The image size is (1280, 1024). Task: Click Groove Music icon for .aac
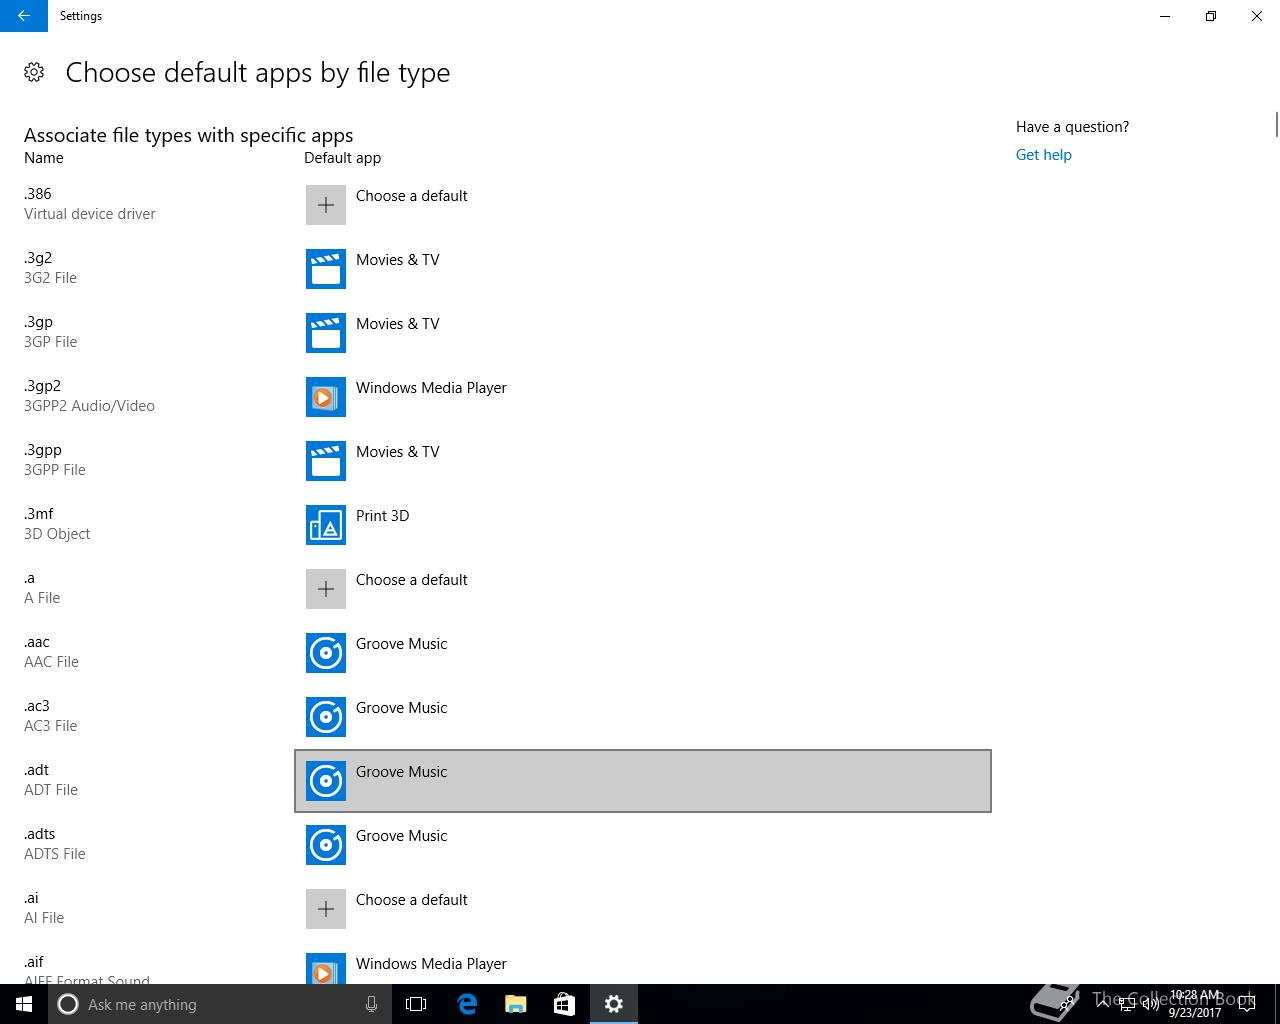(x=326, y=653)
